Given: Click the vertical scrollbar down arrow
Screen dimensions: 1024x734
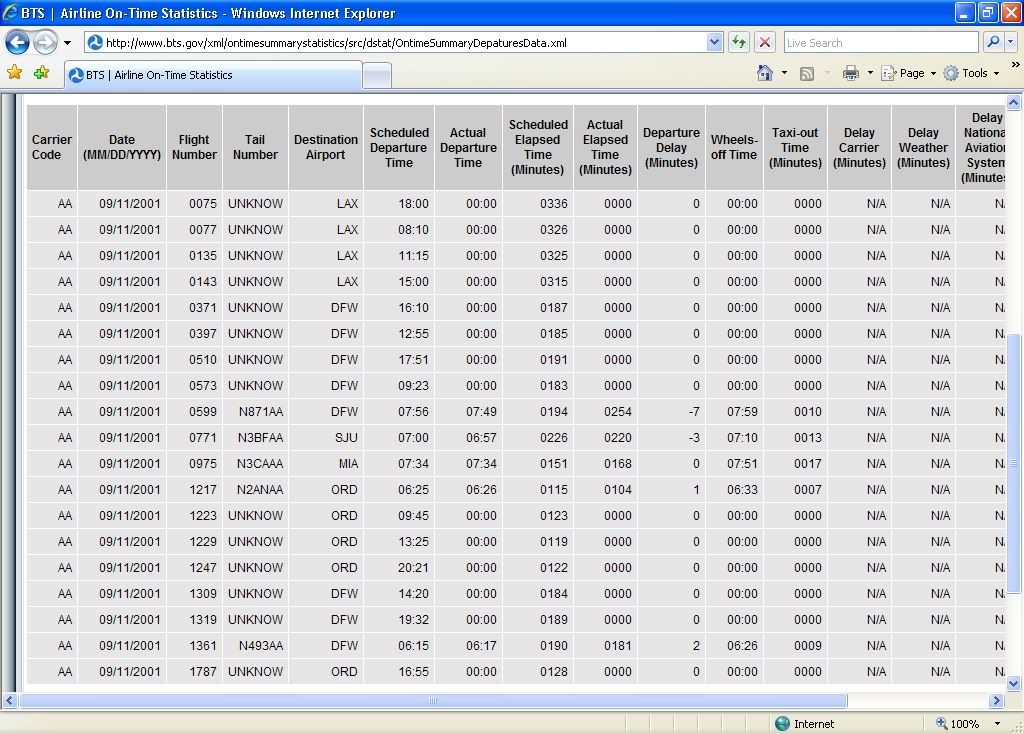Looking at the screenshot, I should (x=1013, y=684).
